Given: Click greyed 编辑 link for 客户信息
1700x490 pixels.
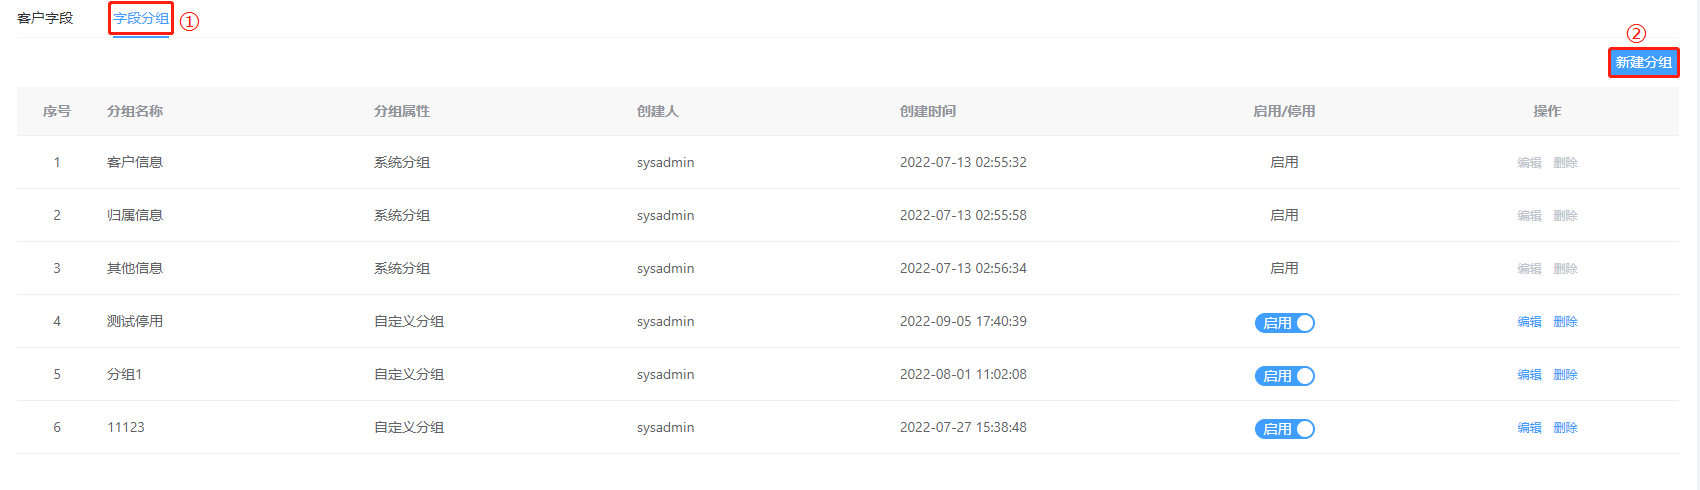Looking at the screenshot, I should pyautogui.click(x=1529, y=163).
